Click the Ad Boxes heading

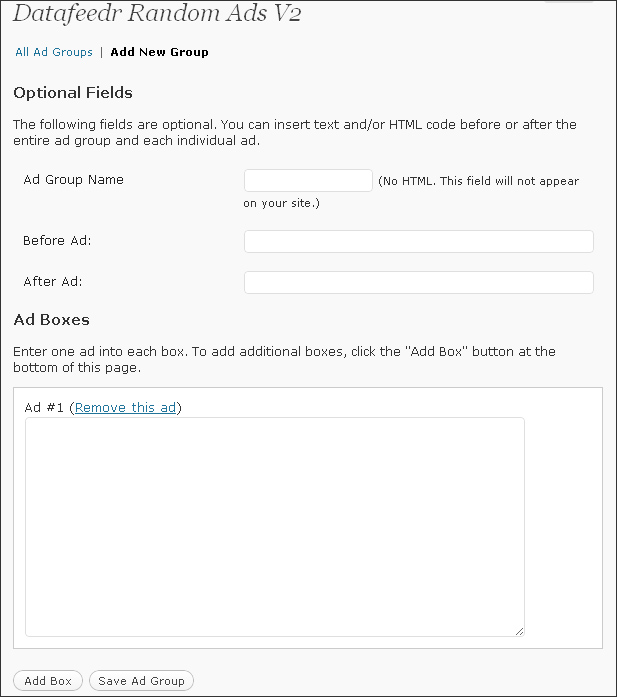[51, 320]
